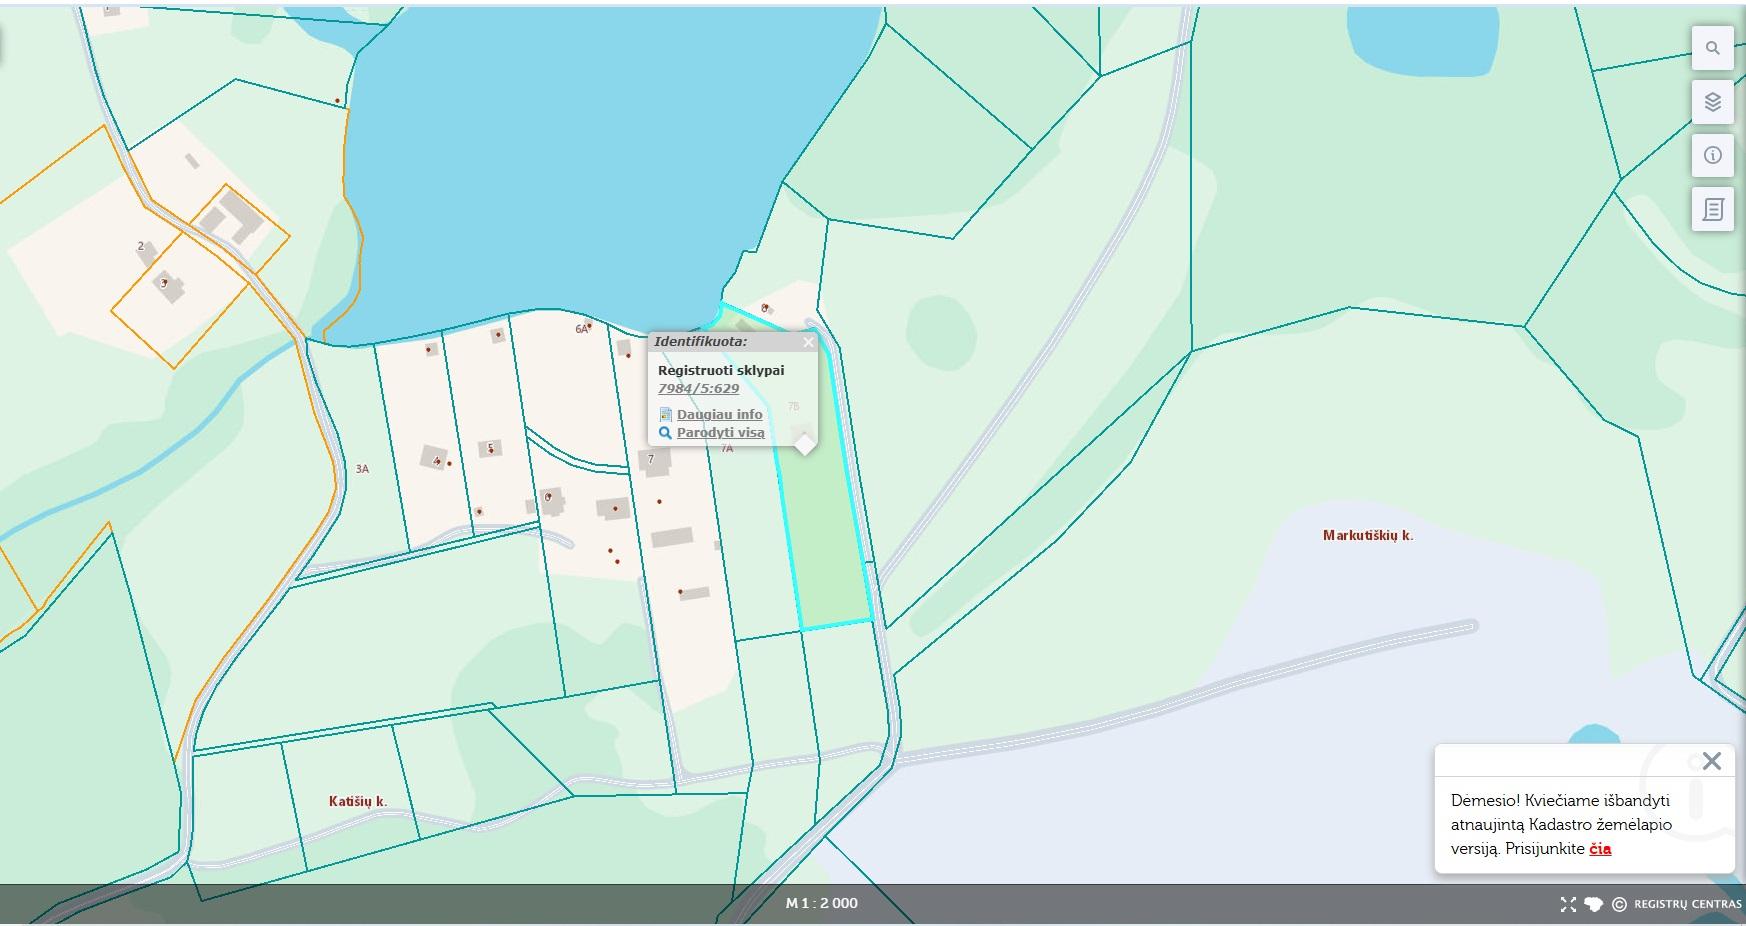
Task: Click the 6A address label
Action: pyautogui.click(x=581, y=328)
